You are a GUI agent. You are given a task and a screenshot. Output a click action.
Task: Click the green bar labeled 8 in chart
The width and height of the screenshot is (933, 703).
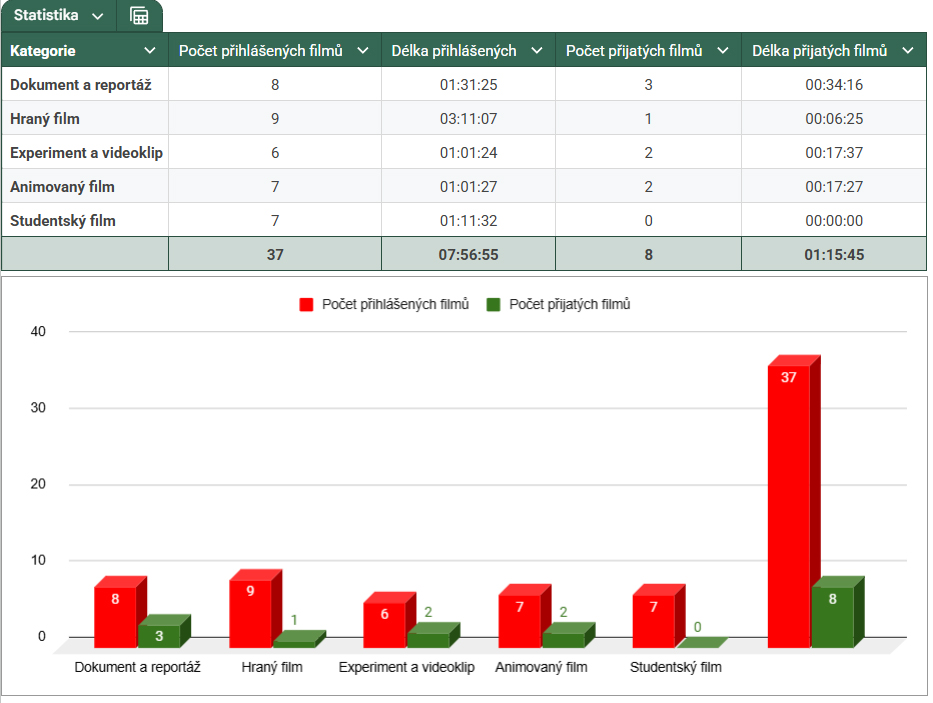831,615
